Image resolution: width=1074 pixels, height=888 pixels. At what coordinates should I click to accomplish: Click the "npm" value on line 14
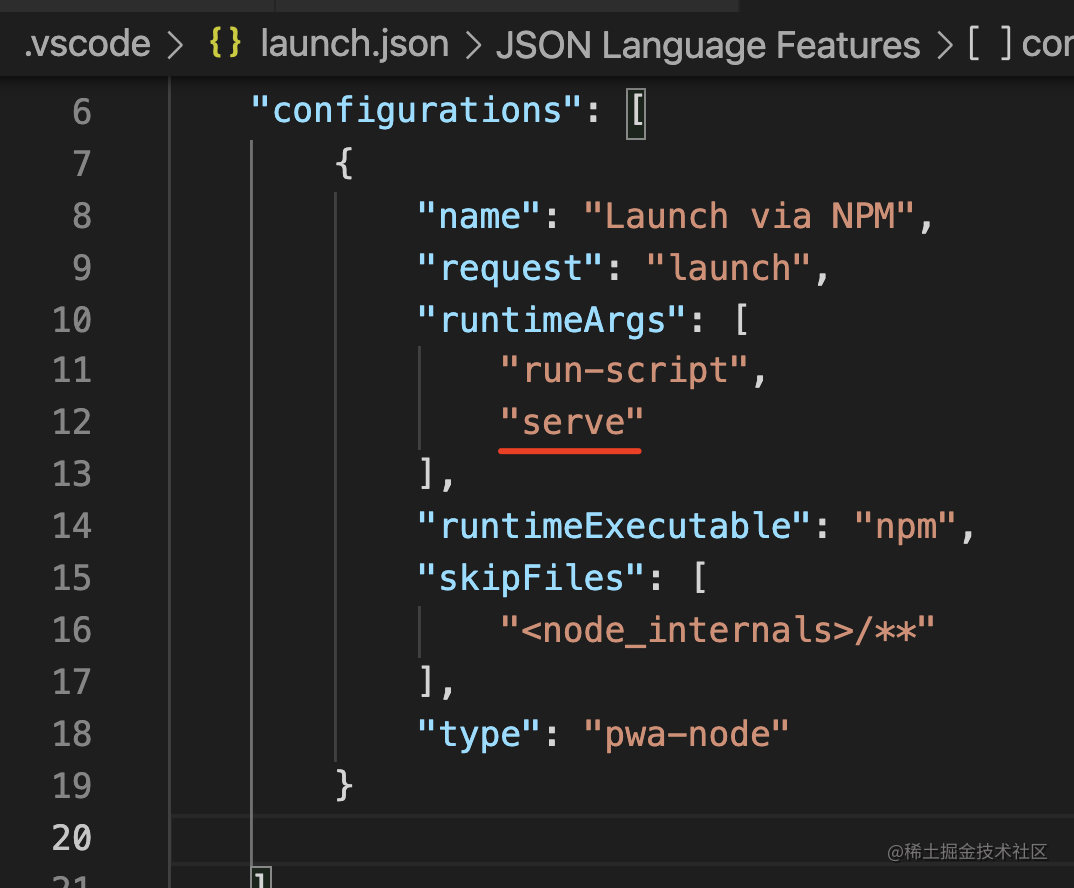click(x=905, y=525)
